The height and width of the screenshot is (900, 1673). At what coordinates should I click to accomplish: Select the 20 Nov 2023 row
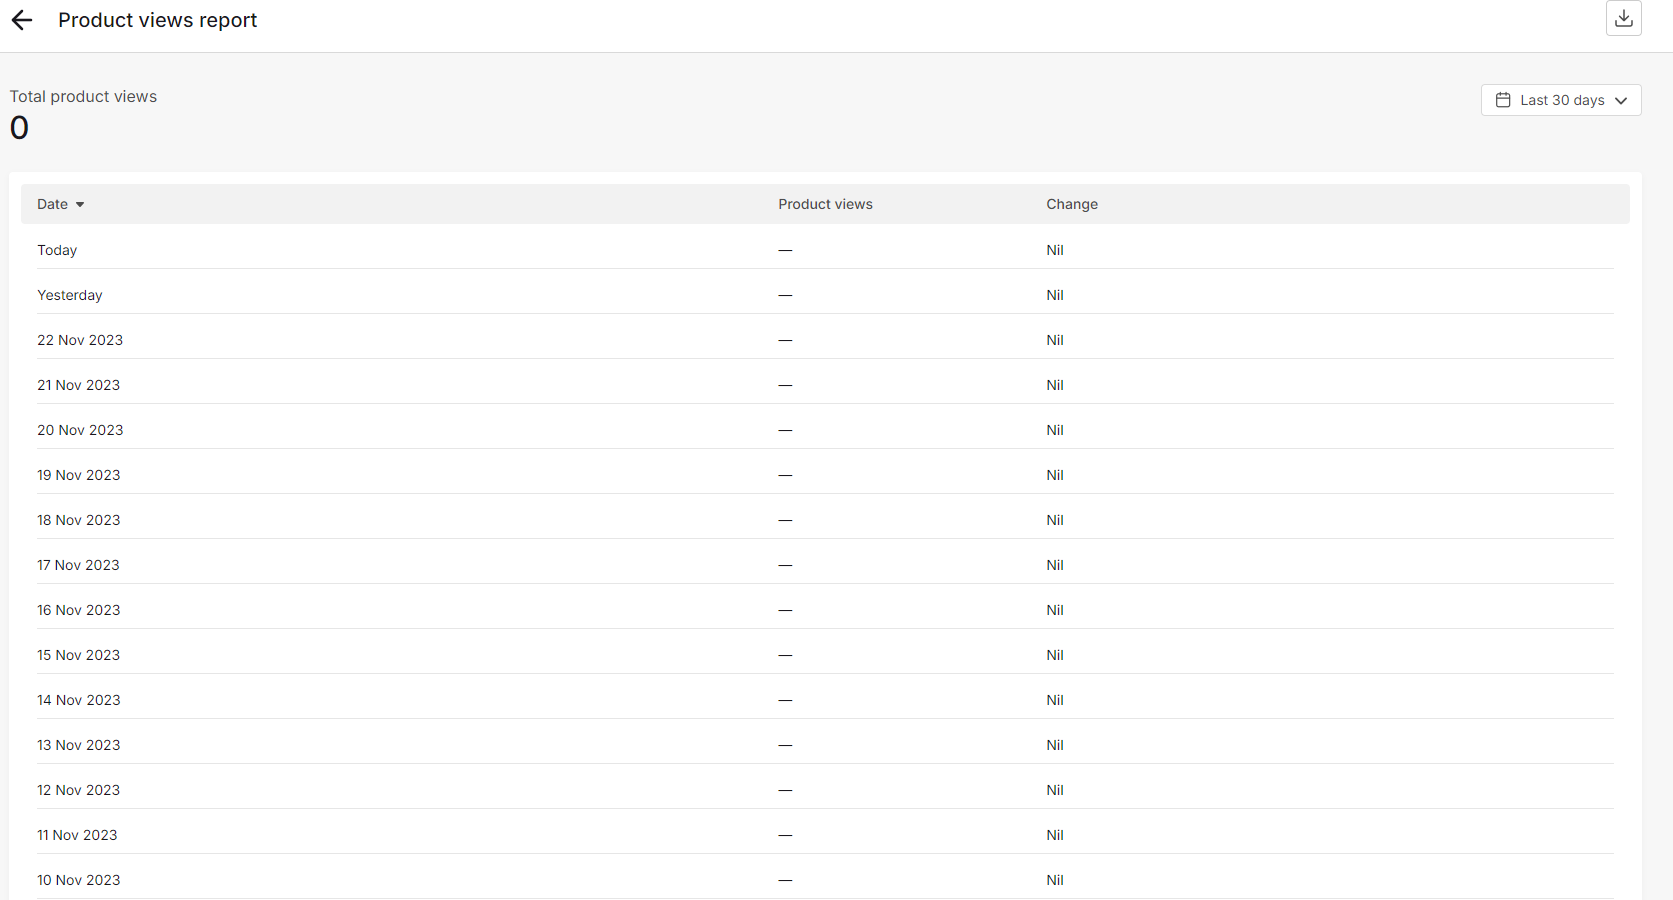click(825, 430)
